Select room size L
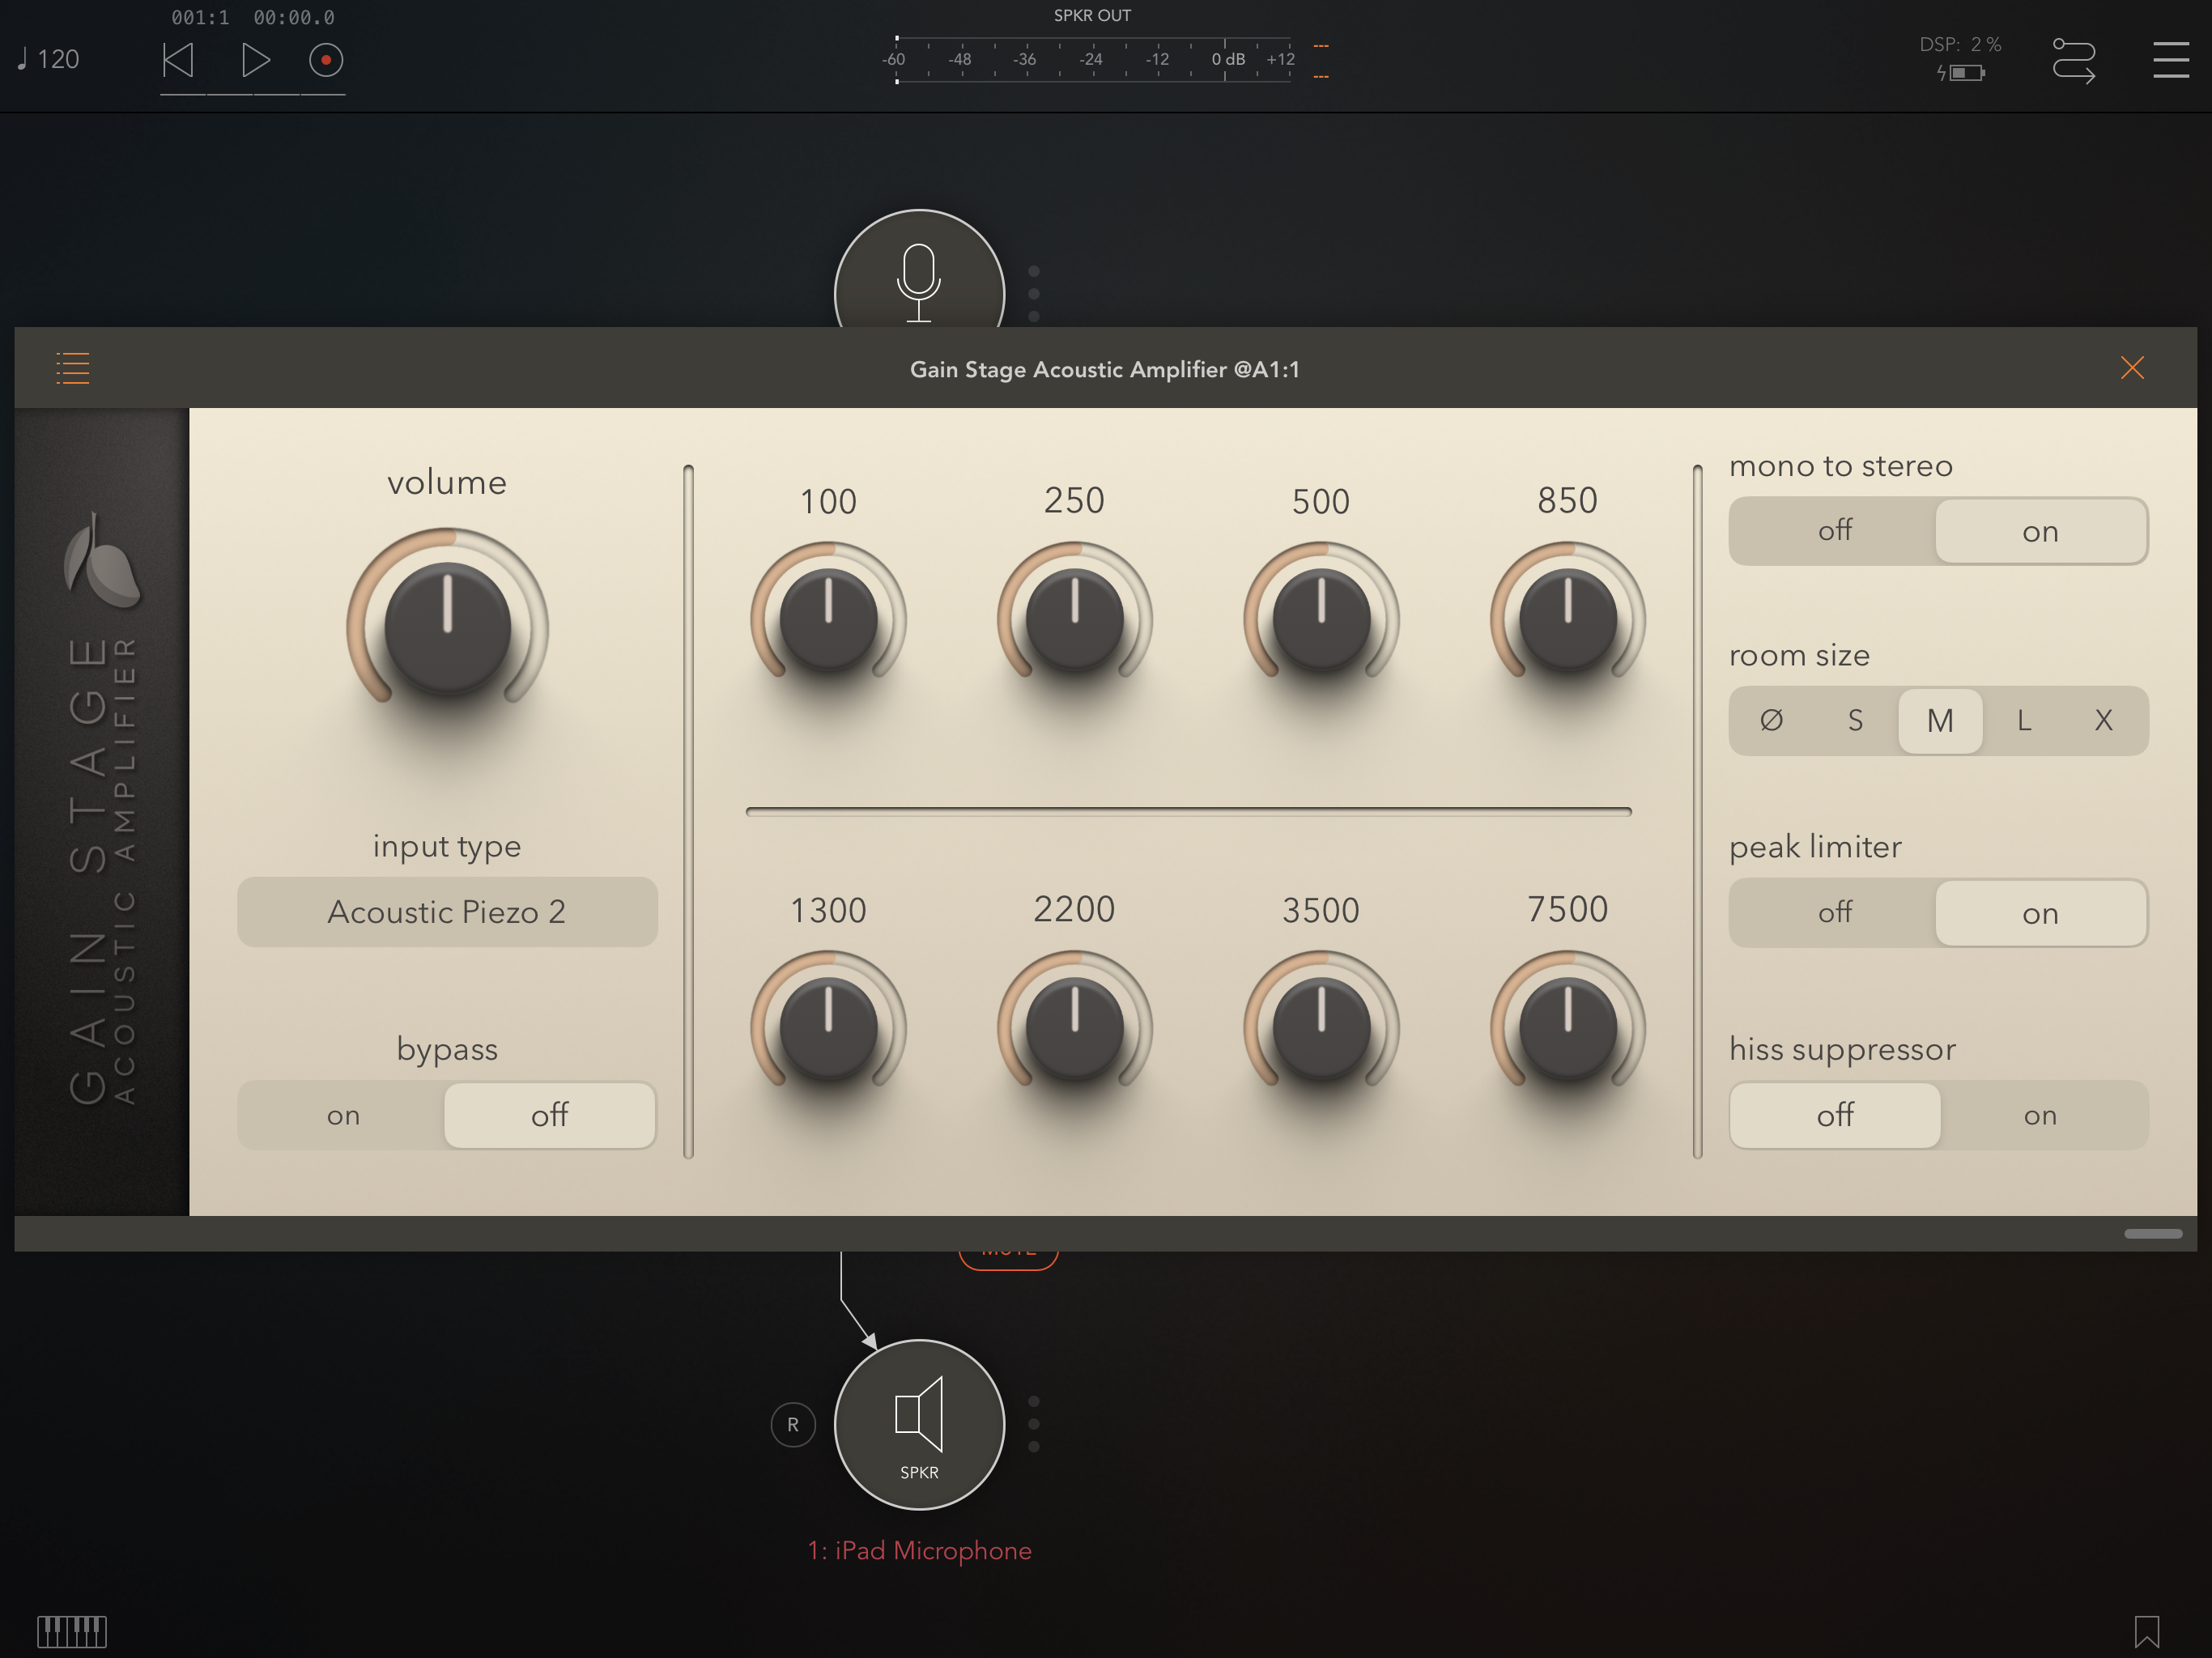This screenshot has height=1658, width=2212. click(x=2024, y=720)
